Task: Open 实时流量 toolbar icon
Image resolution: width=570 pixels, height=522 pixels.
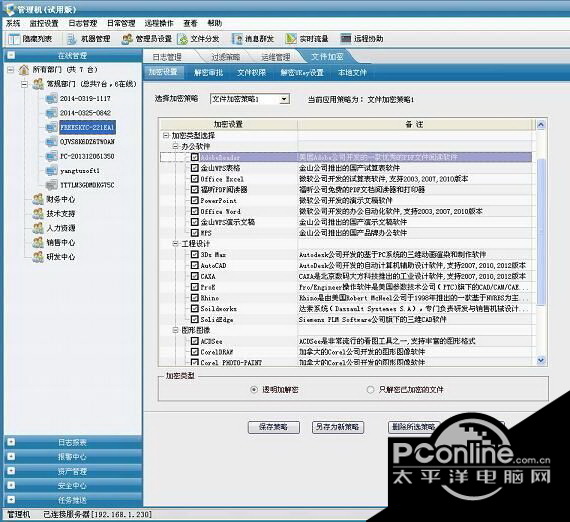Action: (x=291, y=39)
